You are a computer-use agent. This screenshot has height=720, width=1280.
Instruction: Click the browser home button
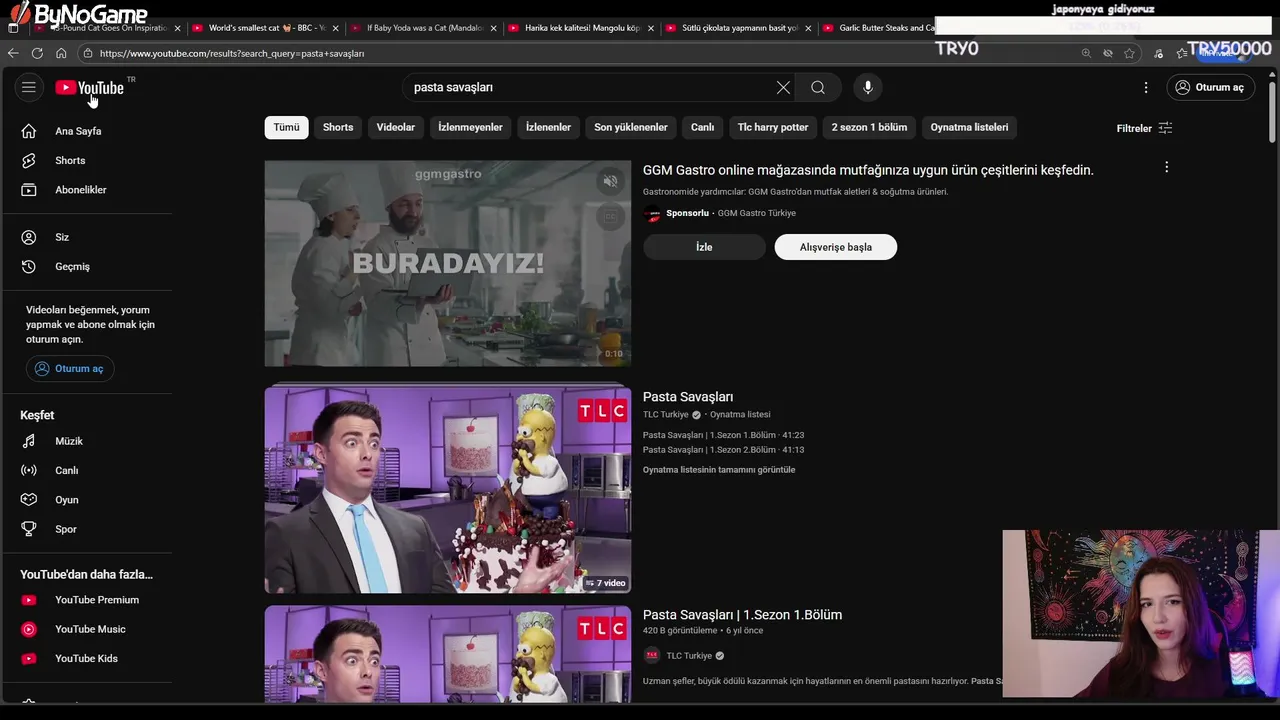(x=61, y=53)
